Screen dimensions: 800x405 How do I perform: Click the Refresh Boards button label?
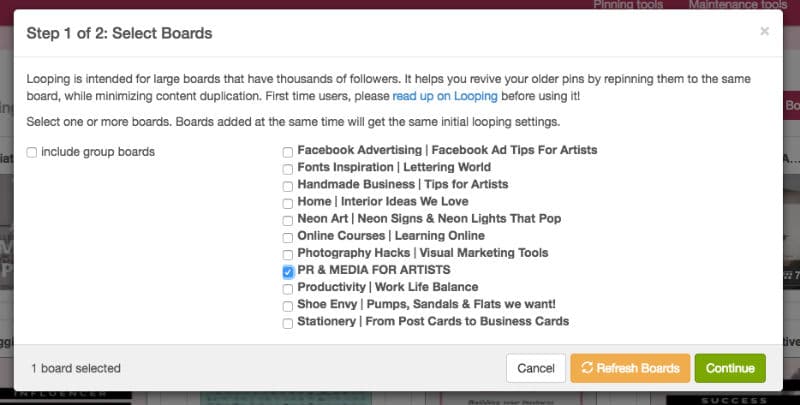[638, 368]
